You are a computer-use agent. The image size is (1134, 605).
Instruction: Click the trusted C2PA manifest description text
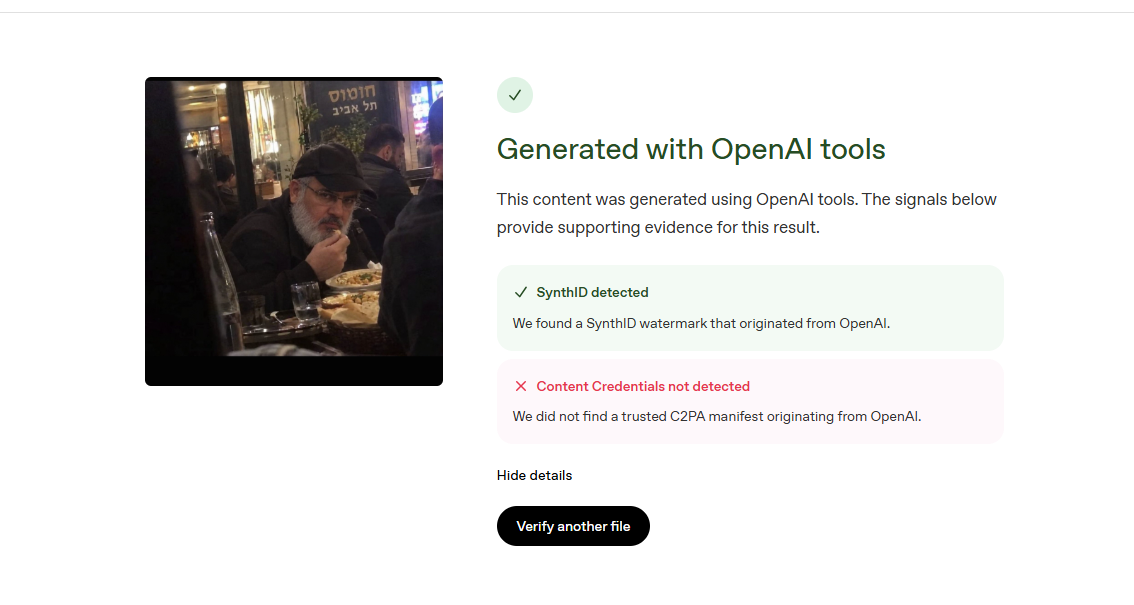(717, 417)
